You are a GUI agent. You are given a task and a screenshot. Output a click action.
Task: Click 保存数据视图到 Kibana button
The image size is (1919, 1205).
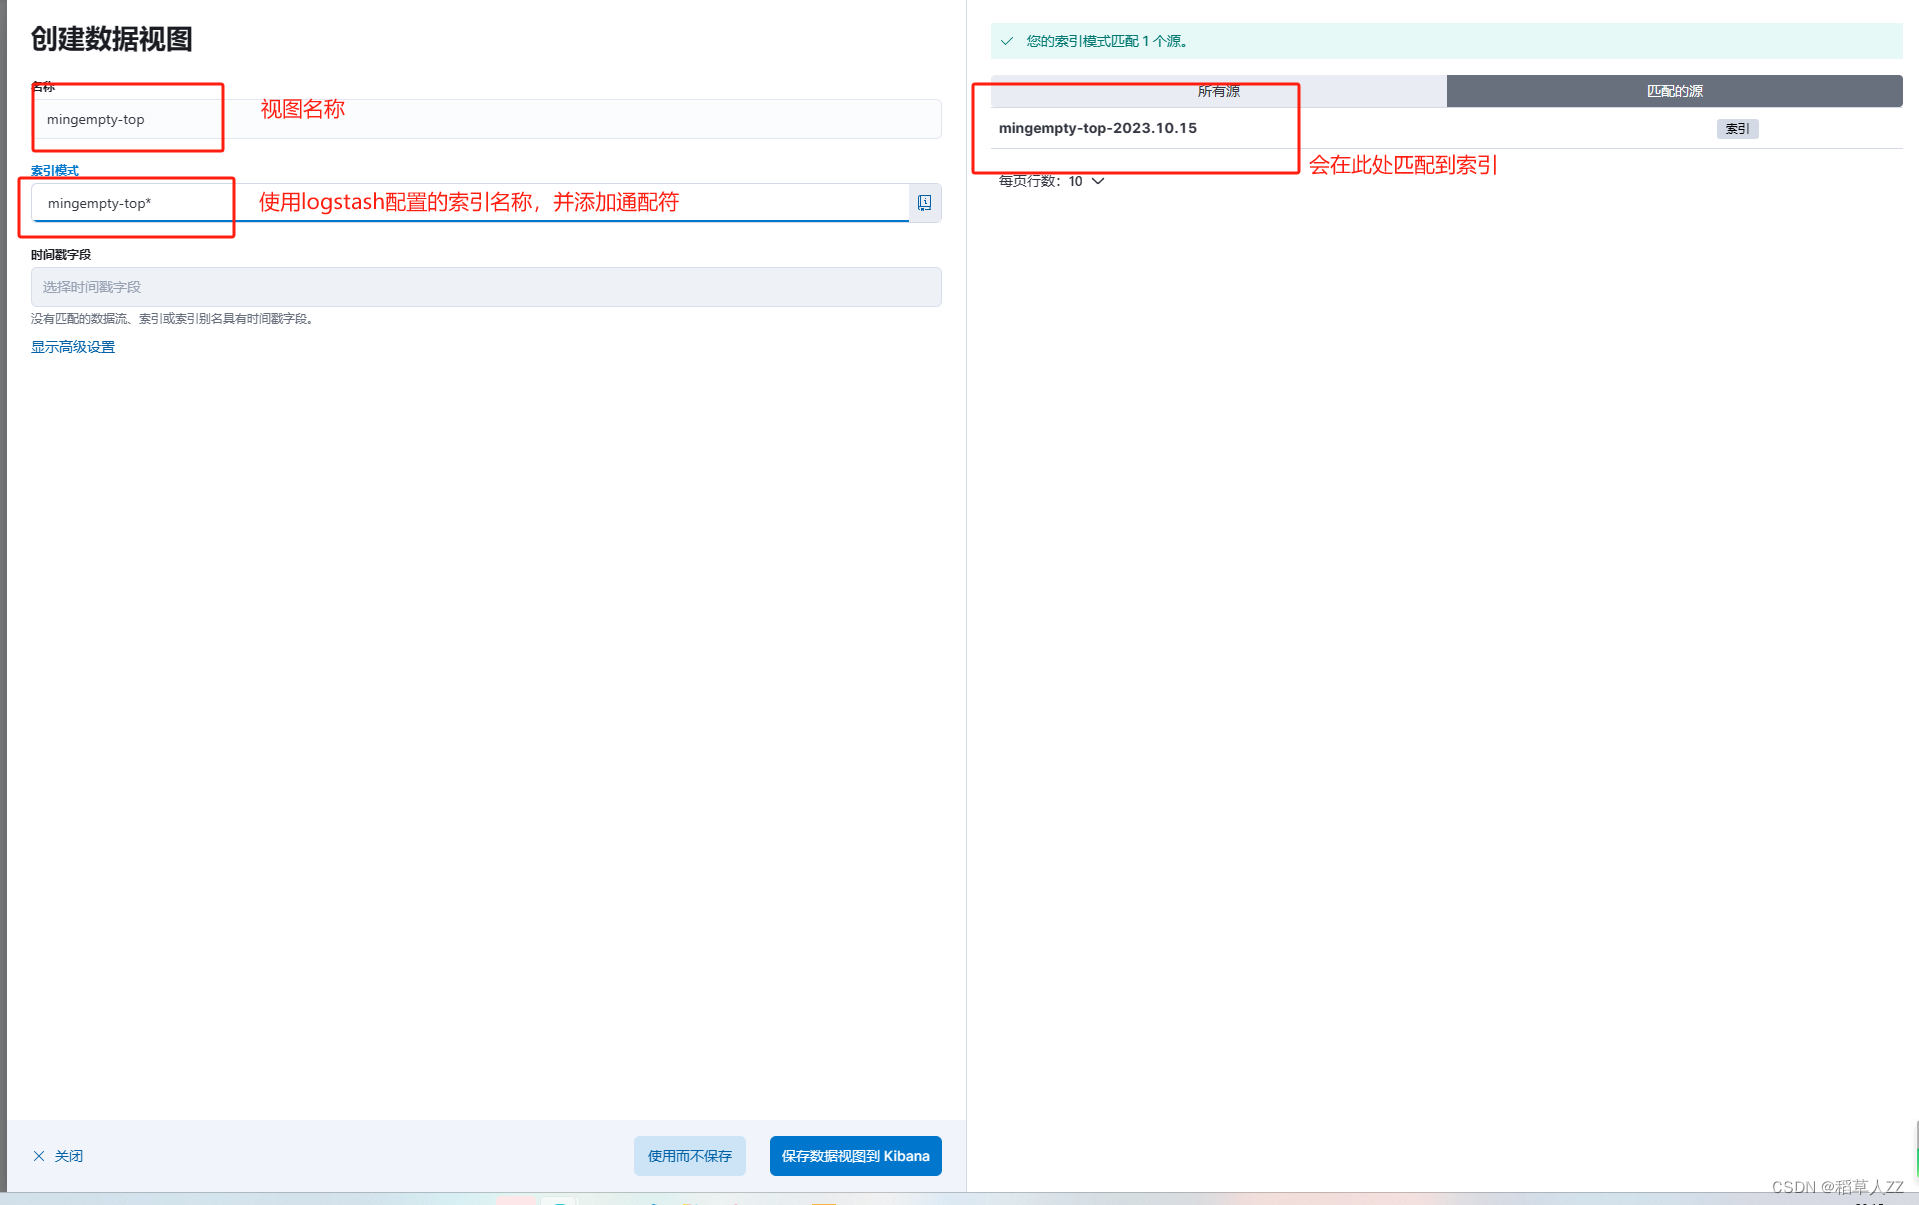855,1156
